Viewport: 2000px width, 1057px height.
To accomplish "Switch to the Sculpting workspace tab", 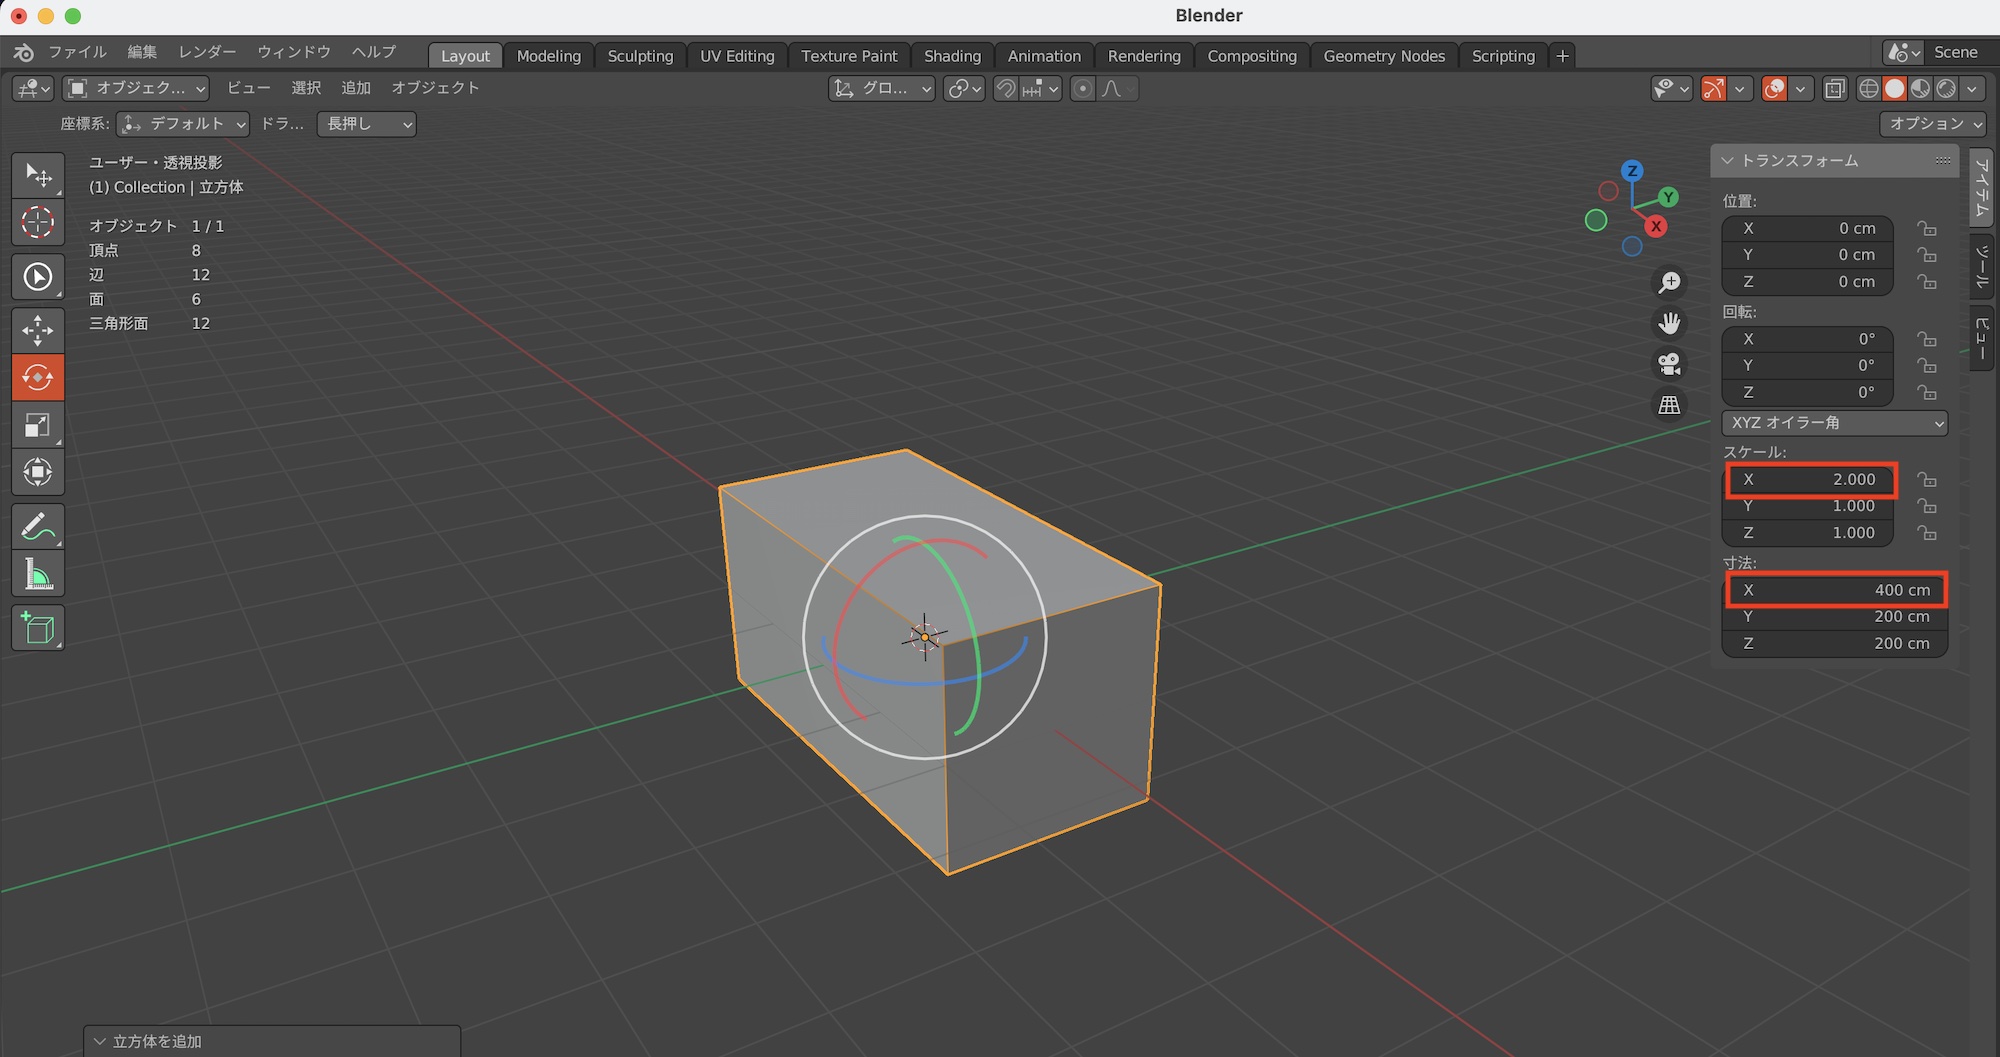I will point(640,56).
